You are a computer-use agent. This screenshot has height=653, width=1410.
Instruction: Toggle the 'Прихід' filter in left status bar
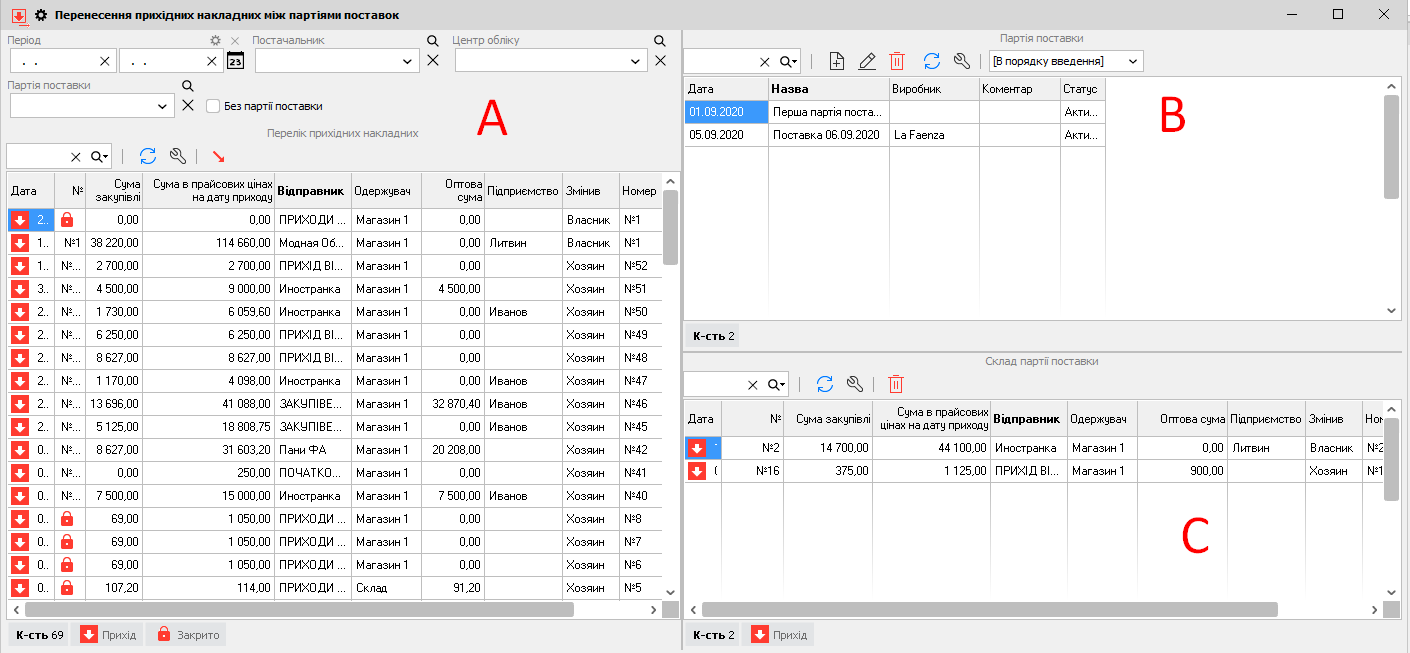pyautogui.click(x=109, y=635)
